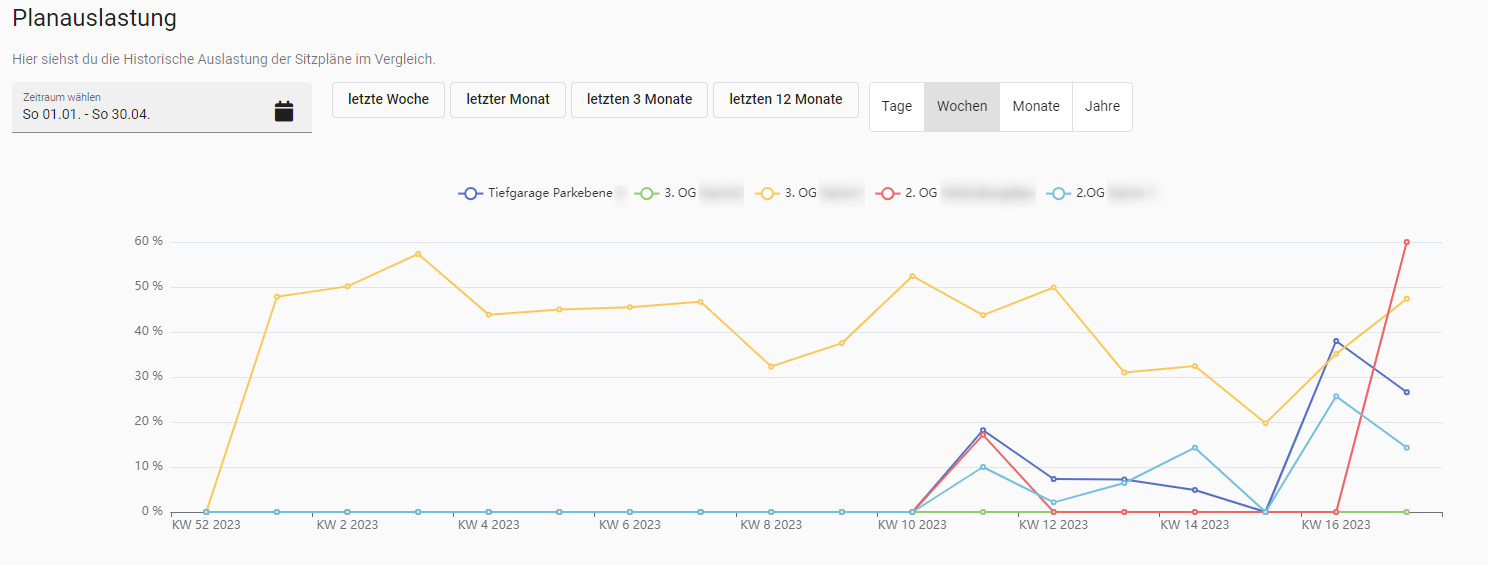Screen dimensions: 1488x565
Task: Show data for letzten 12 Monate
Action: tap(785, 100)
